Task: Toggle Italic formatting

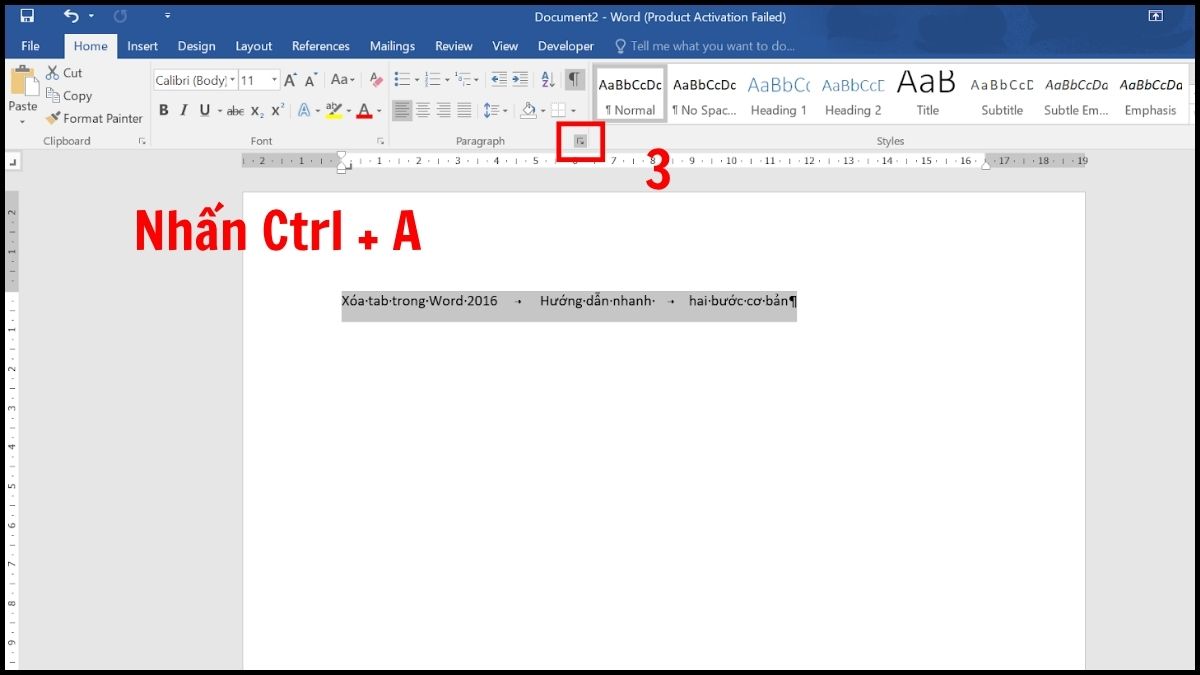Action: [182, 111]
